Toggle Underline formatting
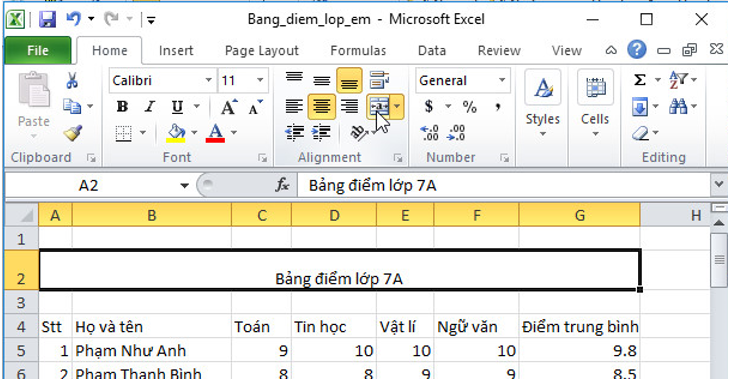The width and height of the screenshot is (729, 382). [x=177, y=107]
